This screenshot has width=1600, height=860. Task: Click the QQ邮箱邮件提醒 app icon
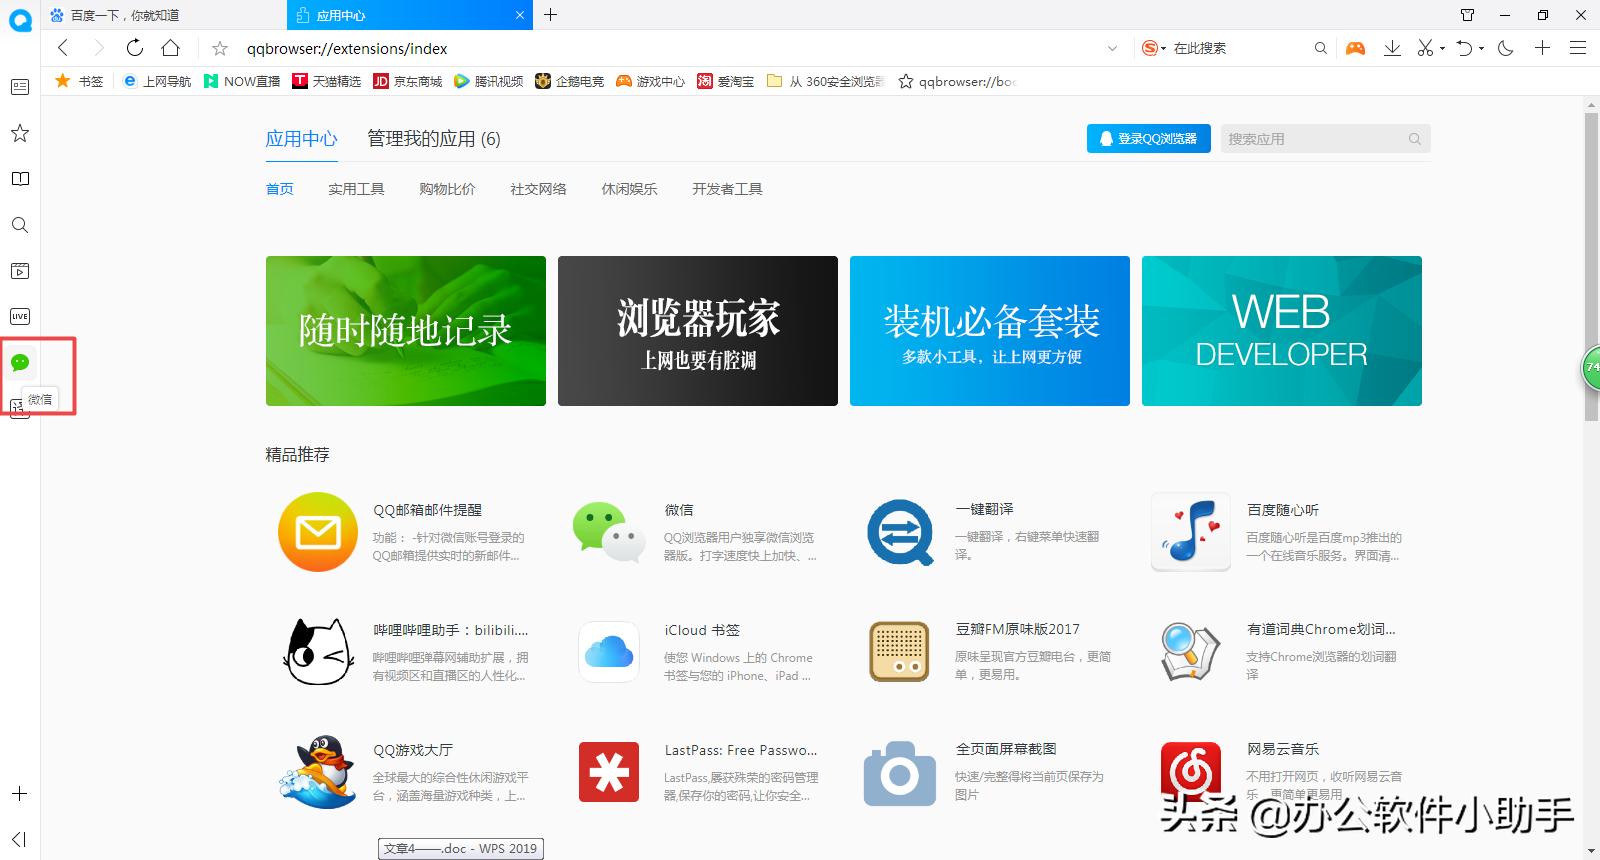pyautogui.click(x=318, y=532)
